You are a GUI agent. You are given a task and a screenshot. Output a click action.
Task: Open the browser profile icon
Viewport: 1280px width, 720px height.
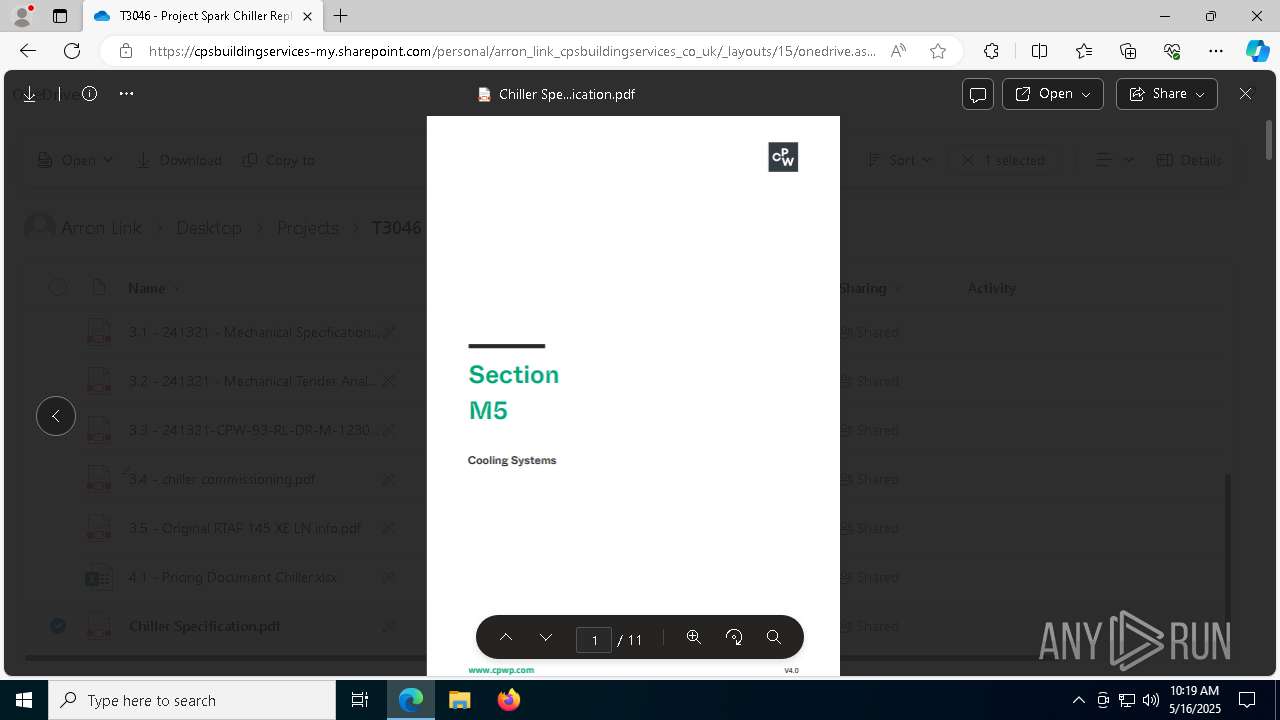pos(22,16)
